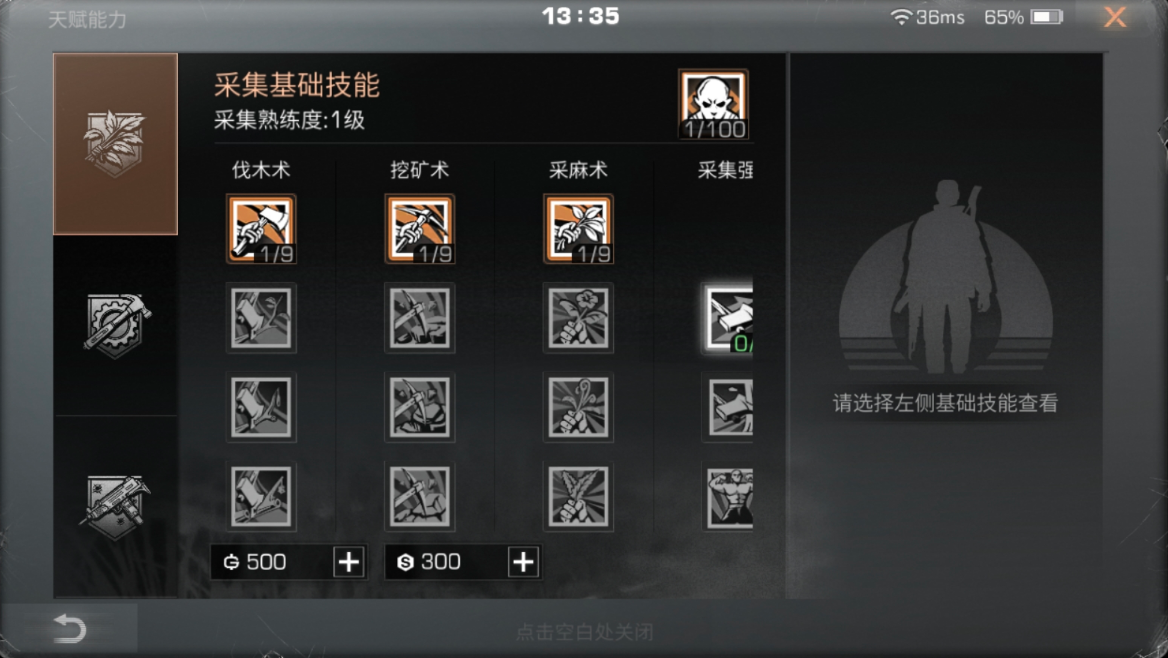Click the fern sprout locked skill icon
This screenshot has height=658, width=1168.
579,408
